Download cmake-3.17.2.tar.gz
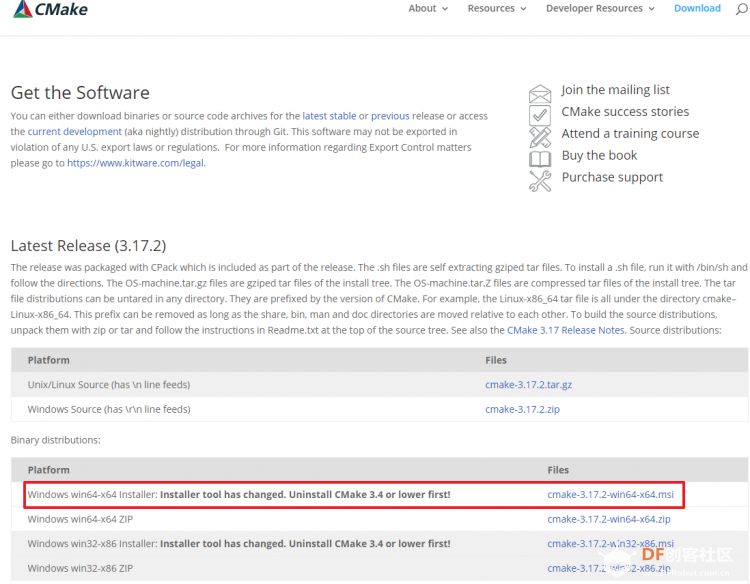 [x=529, y=385]
